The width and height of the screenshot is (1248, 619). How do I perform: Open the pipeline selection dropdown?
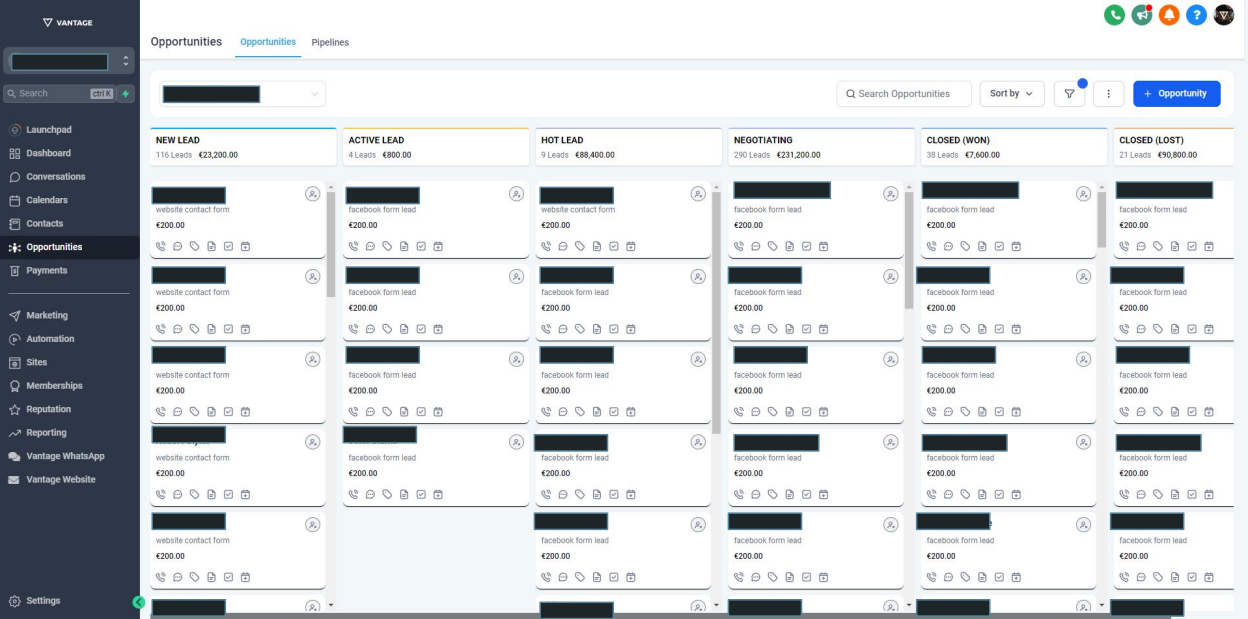pos(243,94)
